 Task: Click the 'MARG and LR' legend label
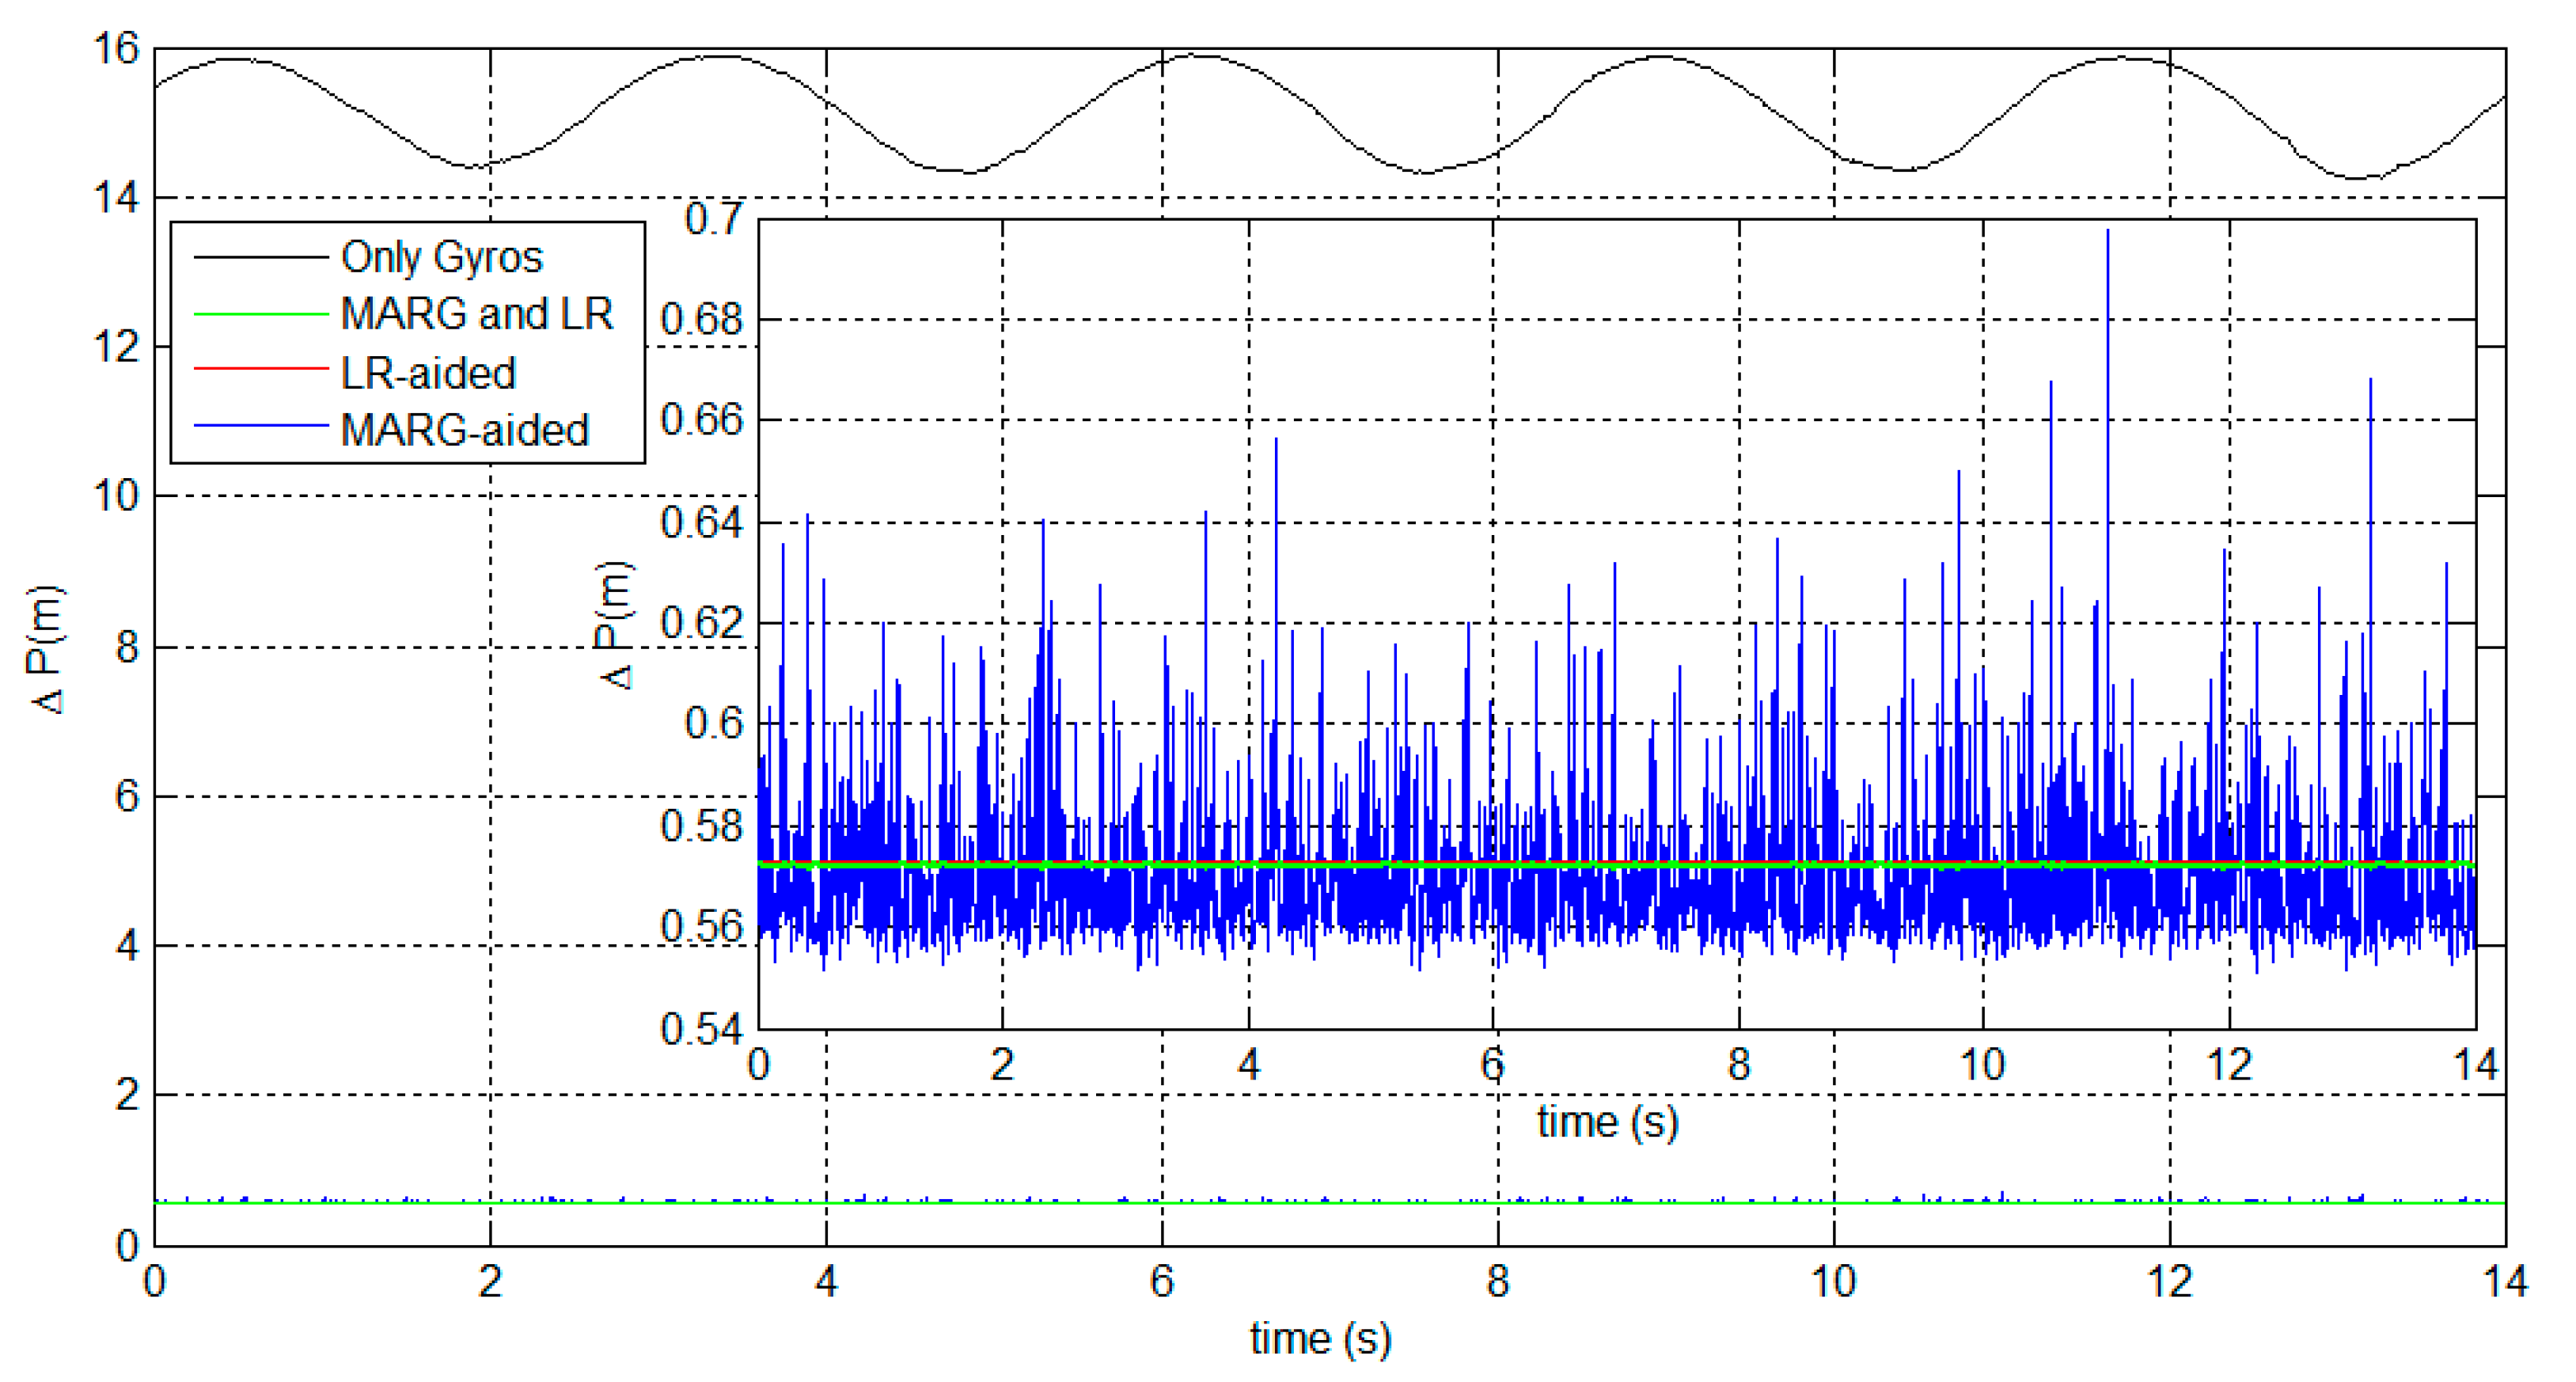(477, 314)
